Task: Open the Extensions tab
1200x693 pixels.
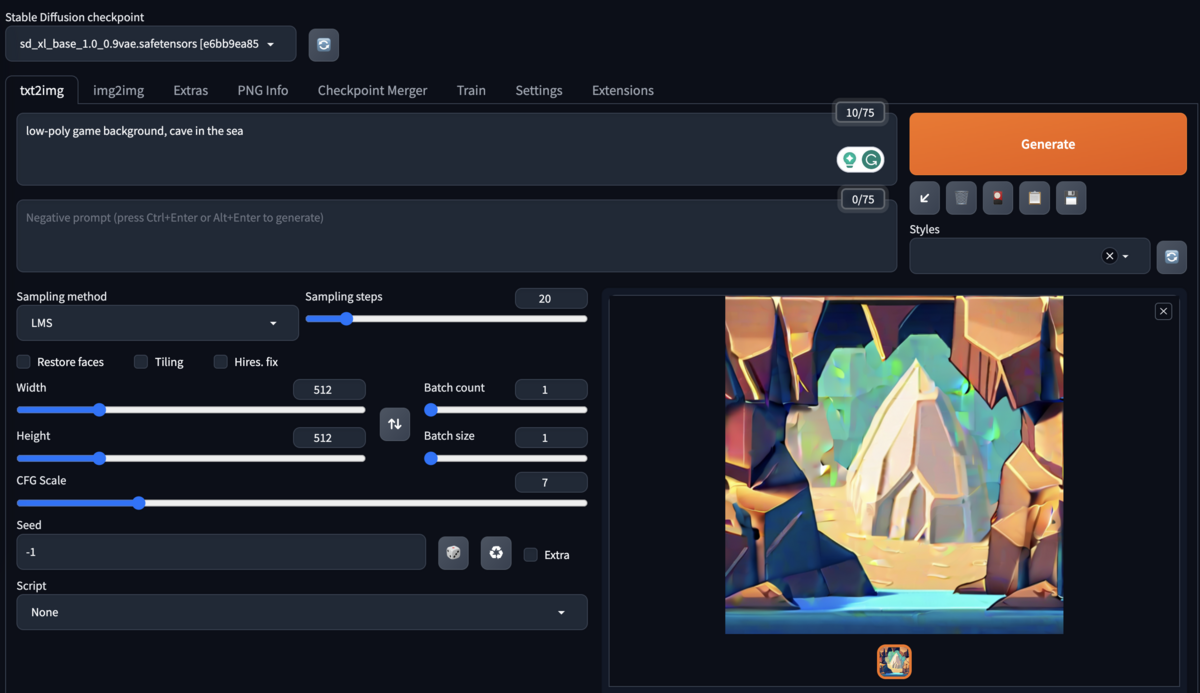Action: pyautogui.click(x=622, y=90)
